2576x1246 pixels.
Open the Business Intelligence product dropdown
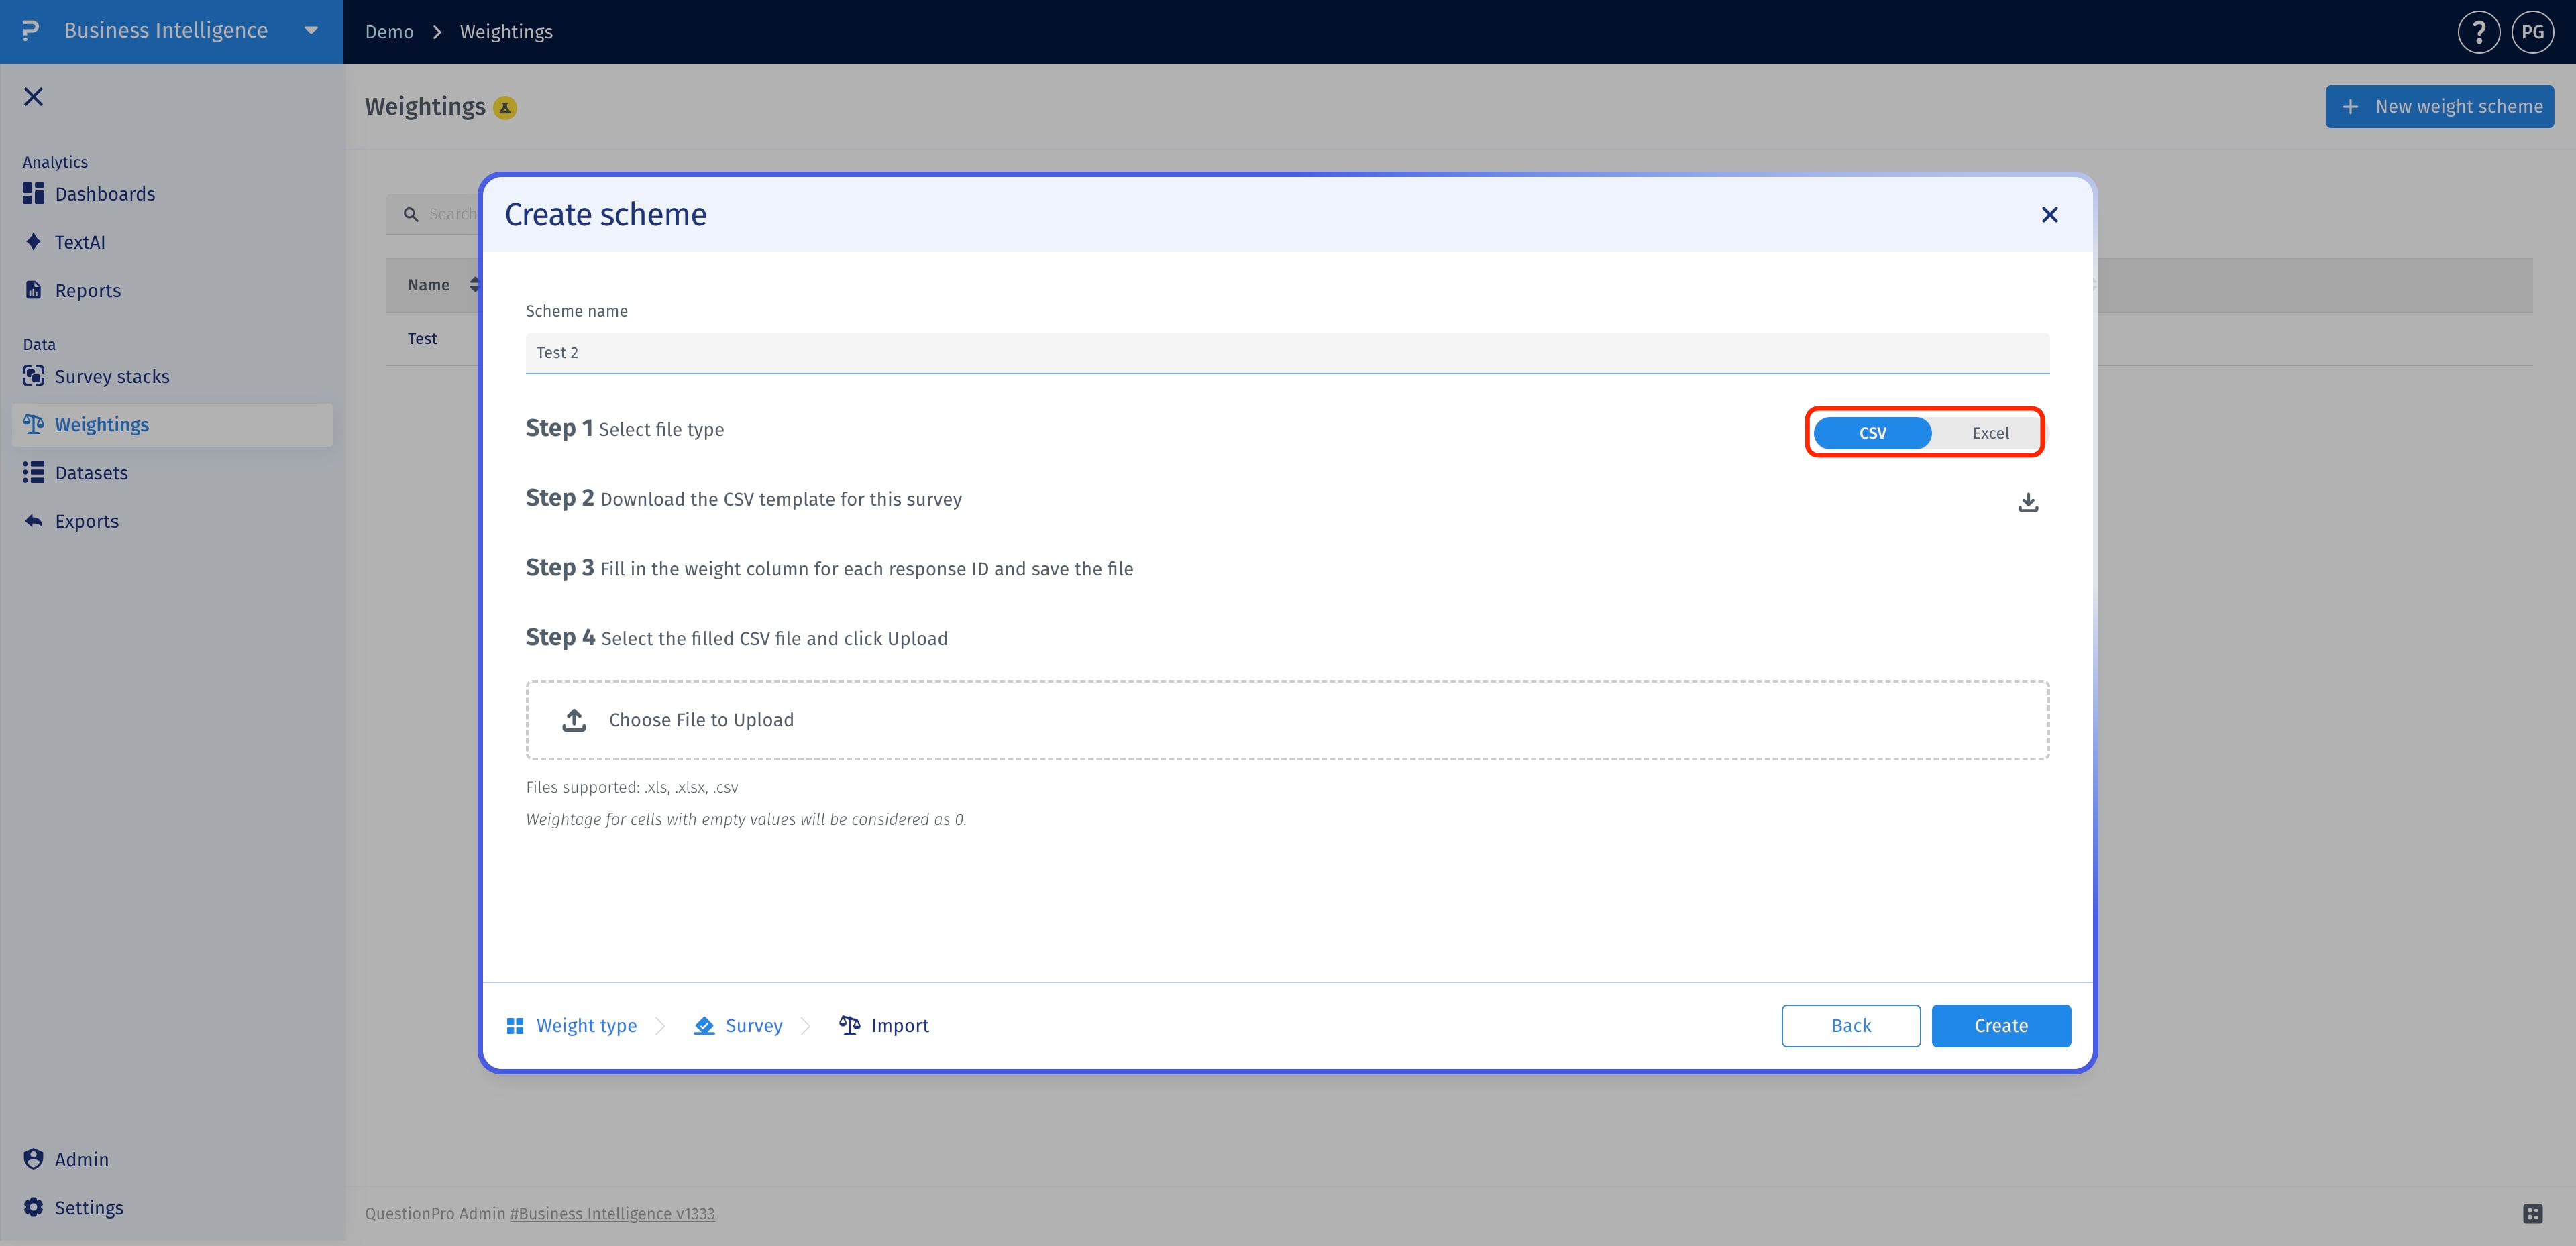tap(311, 31)
